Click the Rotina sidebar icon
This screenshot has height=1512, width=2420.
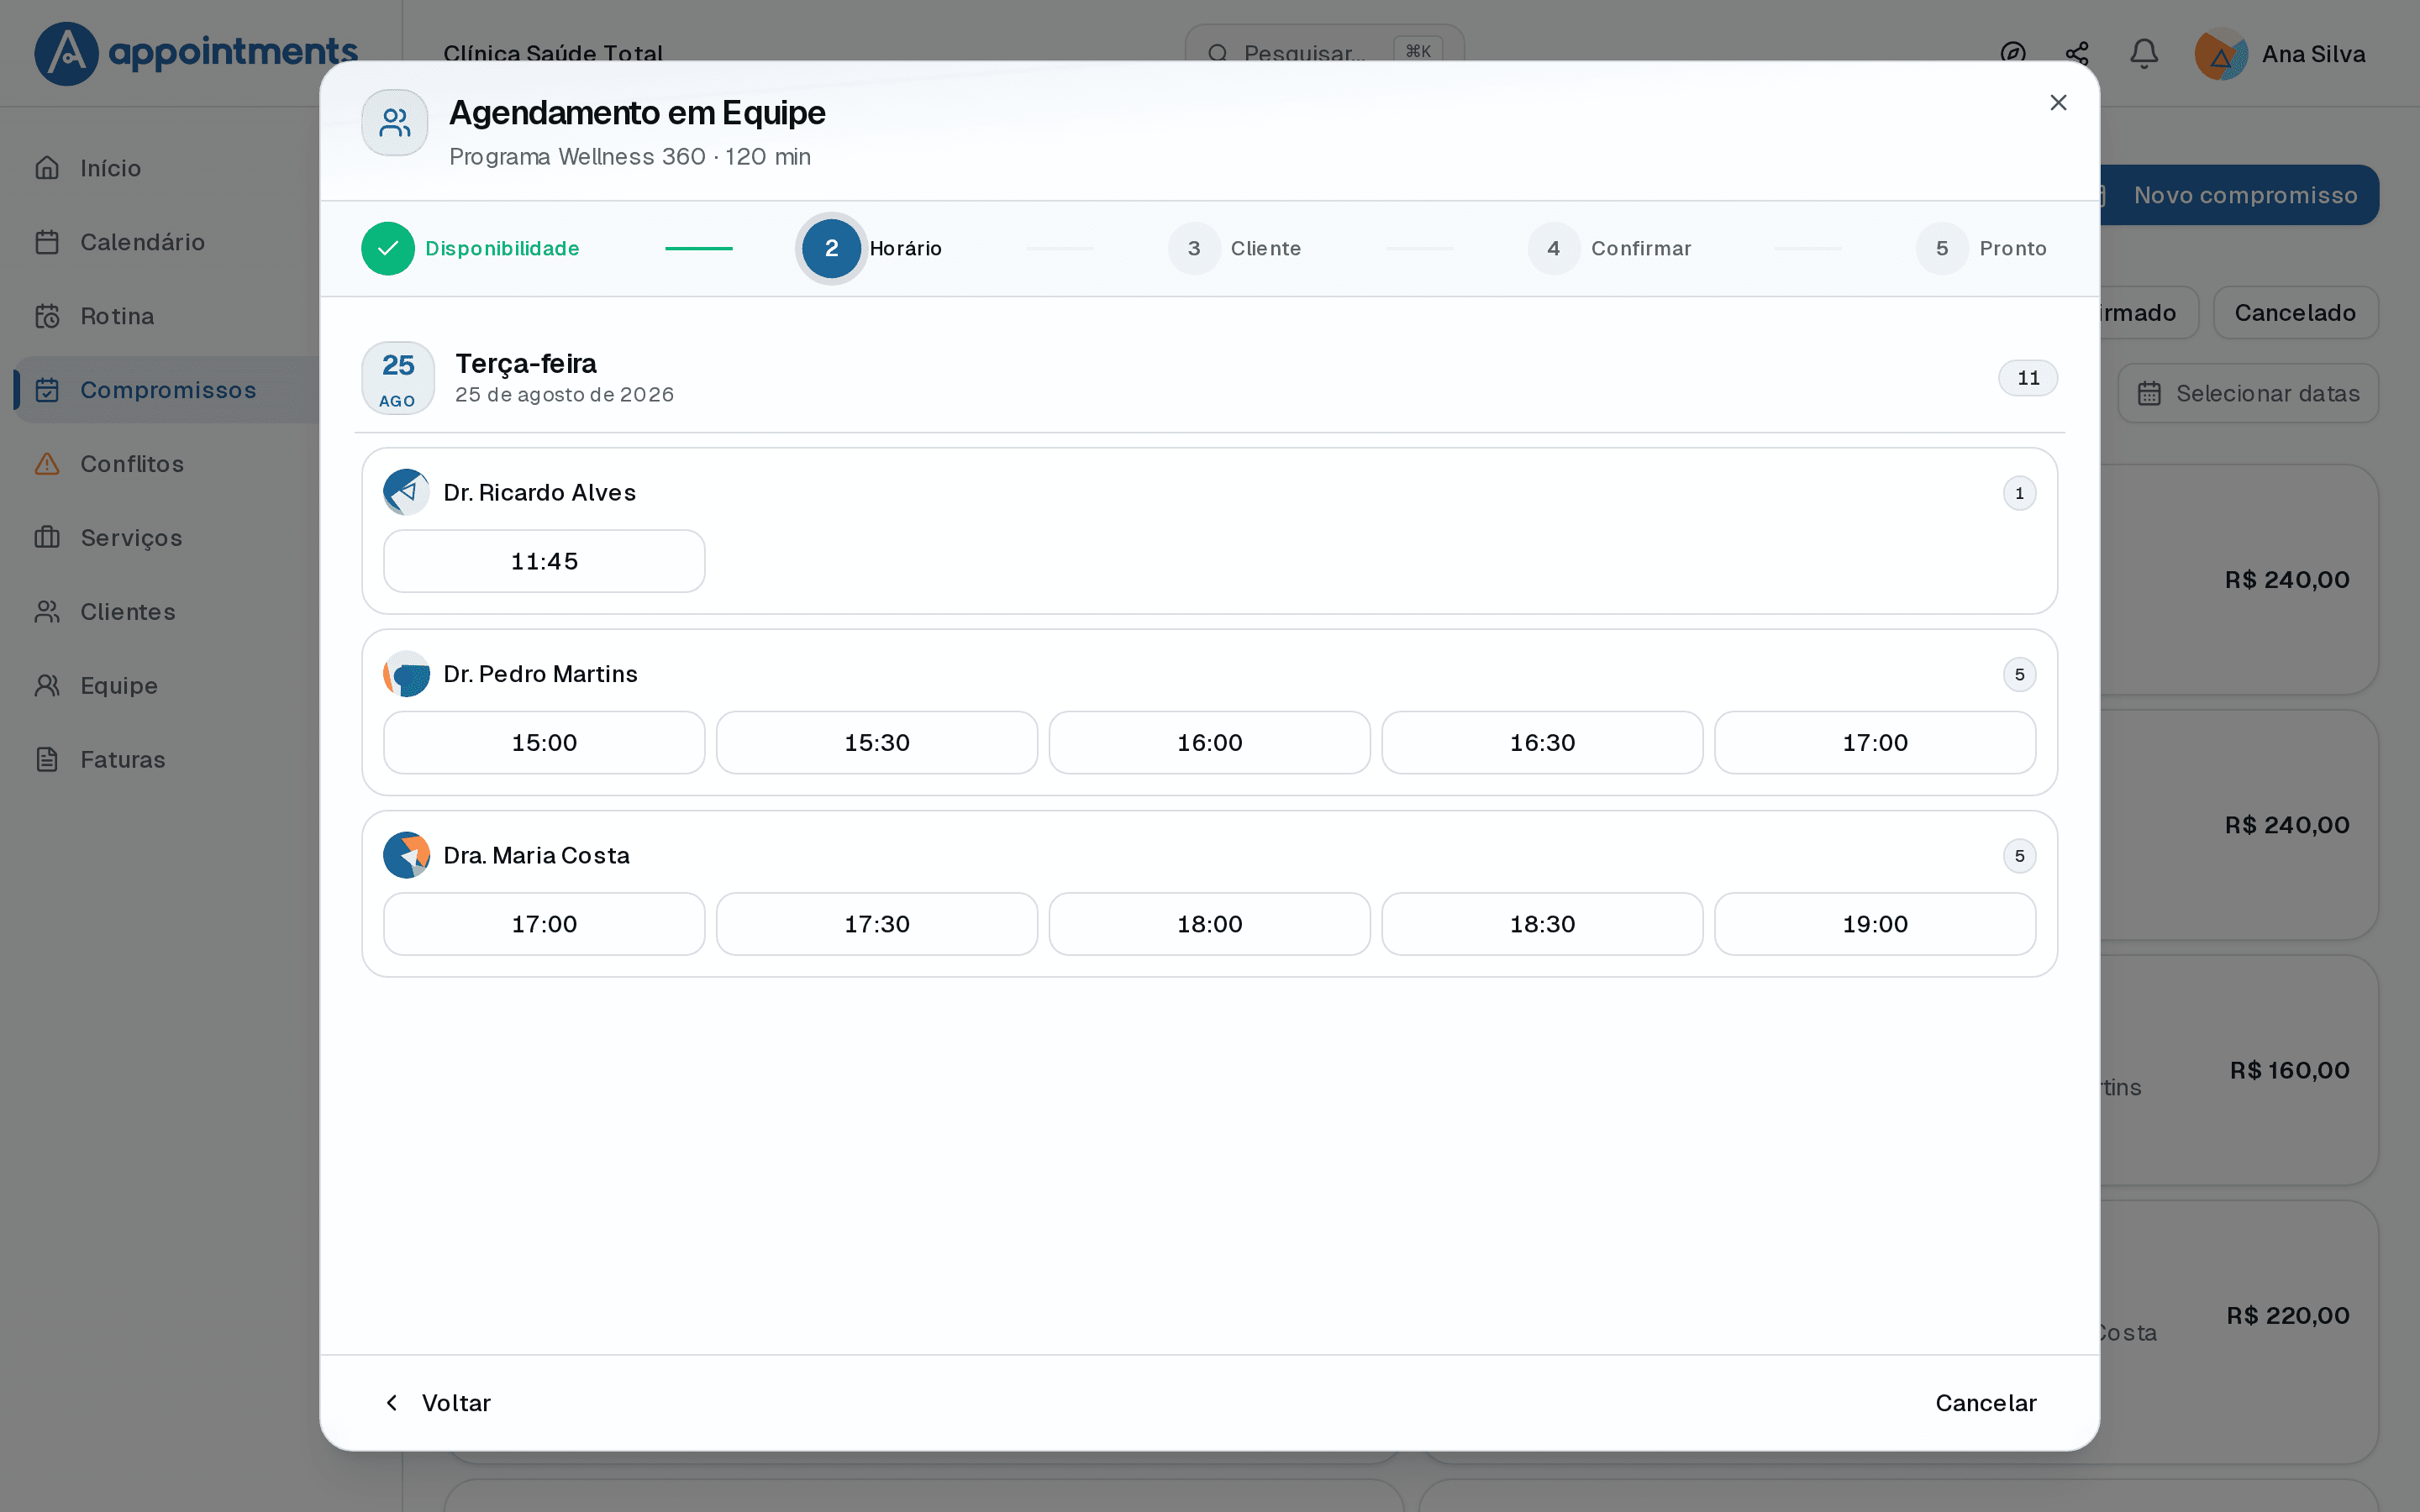47,316
